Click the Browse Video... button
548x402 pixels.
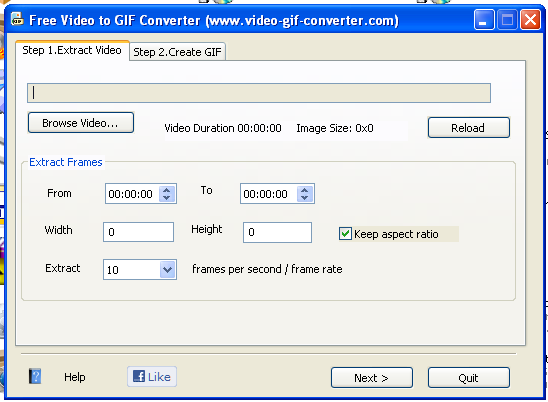81,123
